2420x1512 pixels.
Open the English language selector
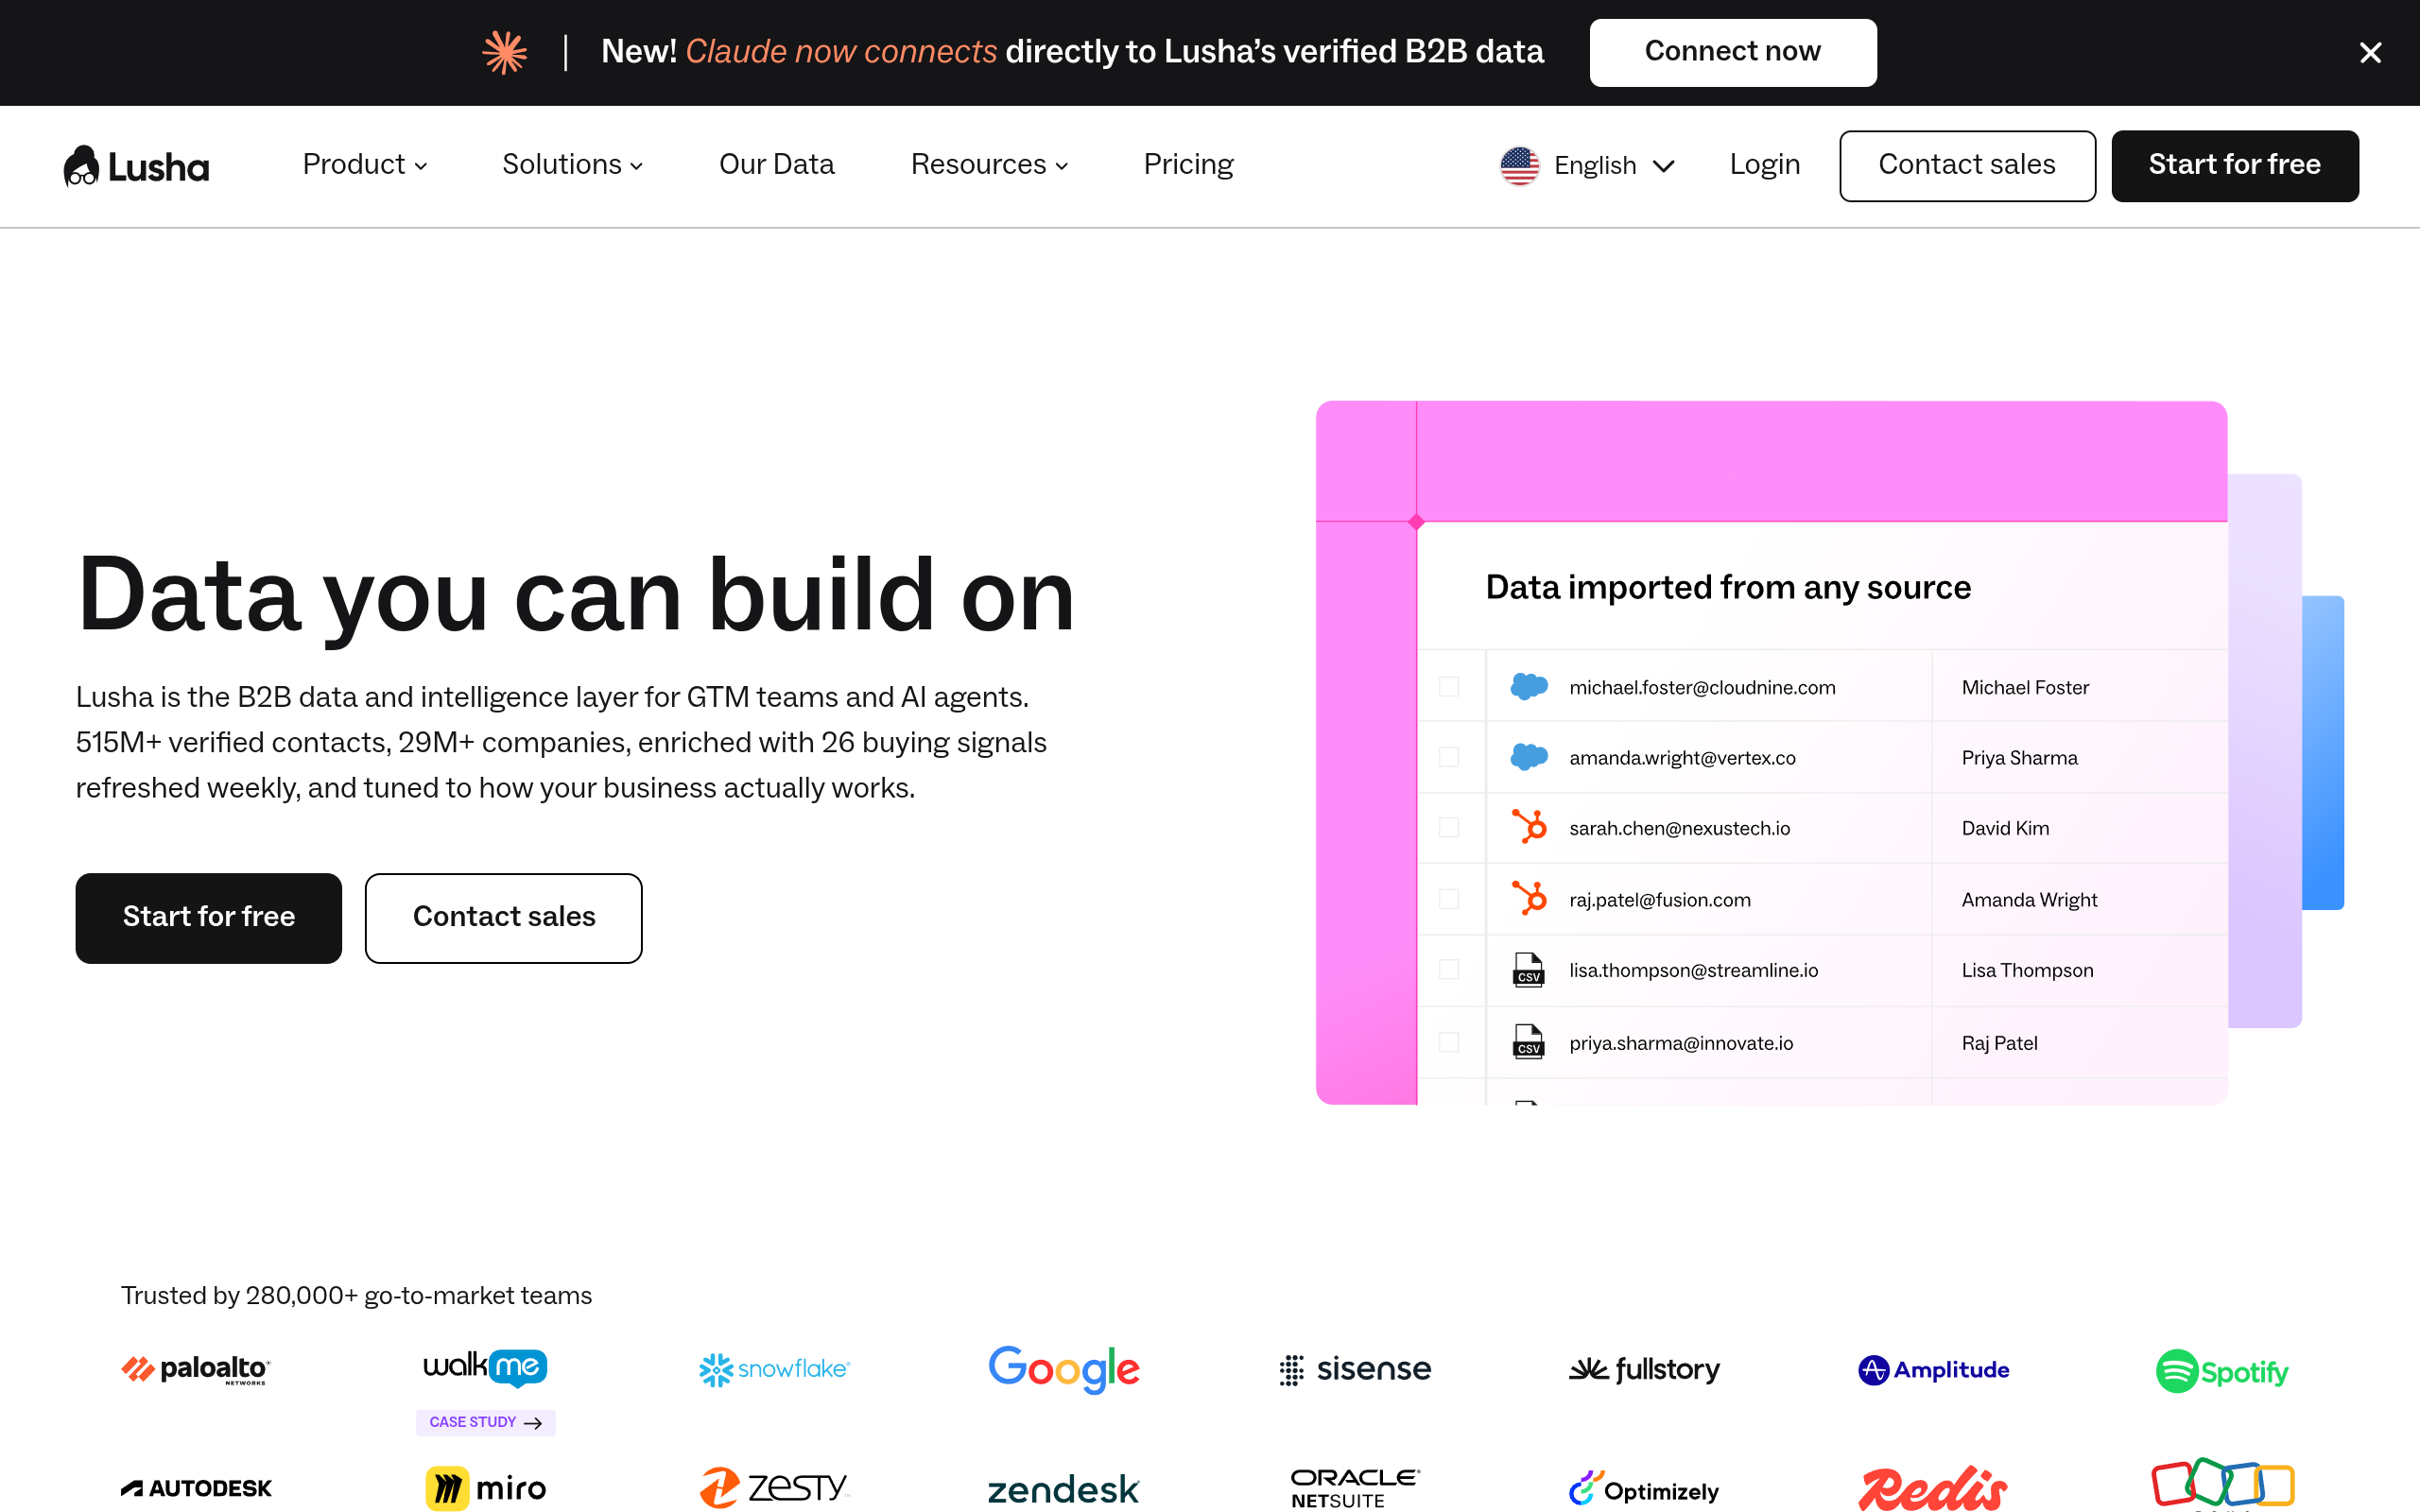pyautogui.click(x=1588, y=165)
